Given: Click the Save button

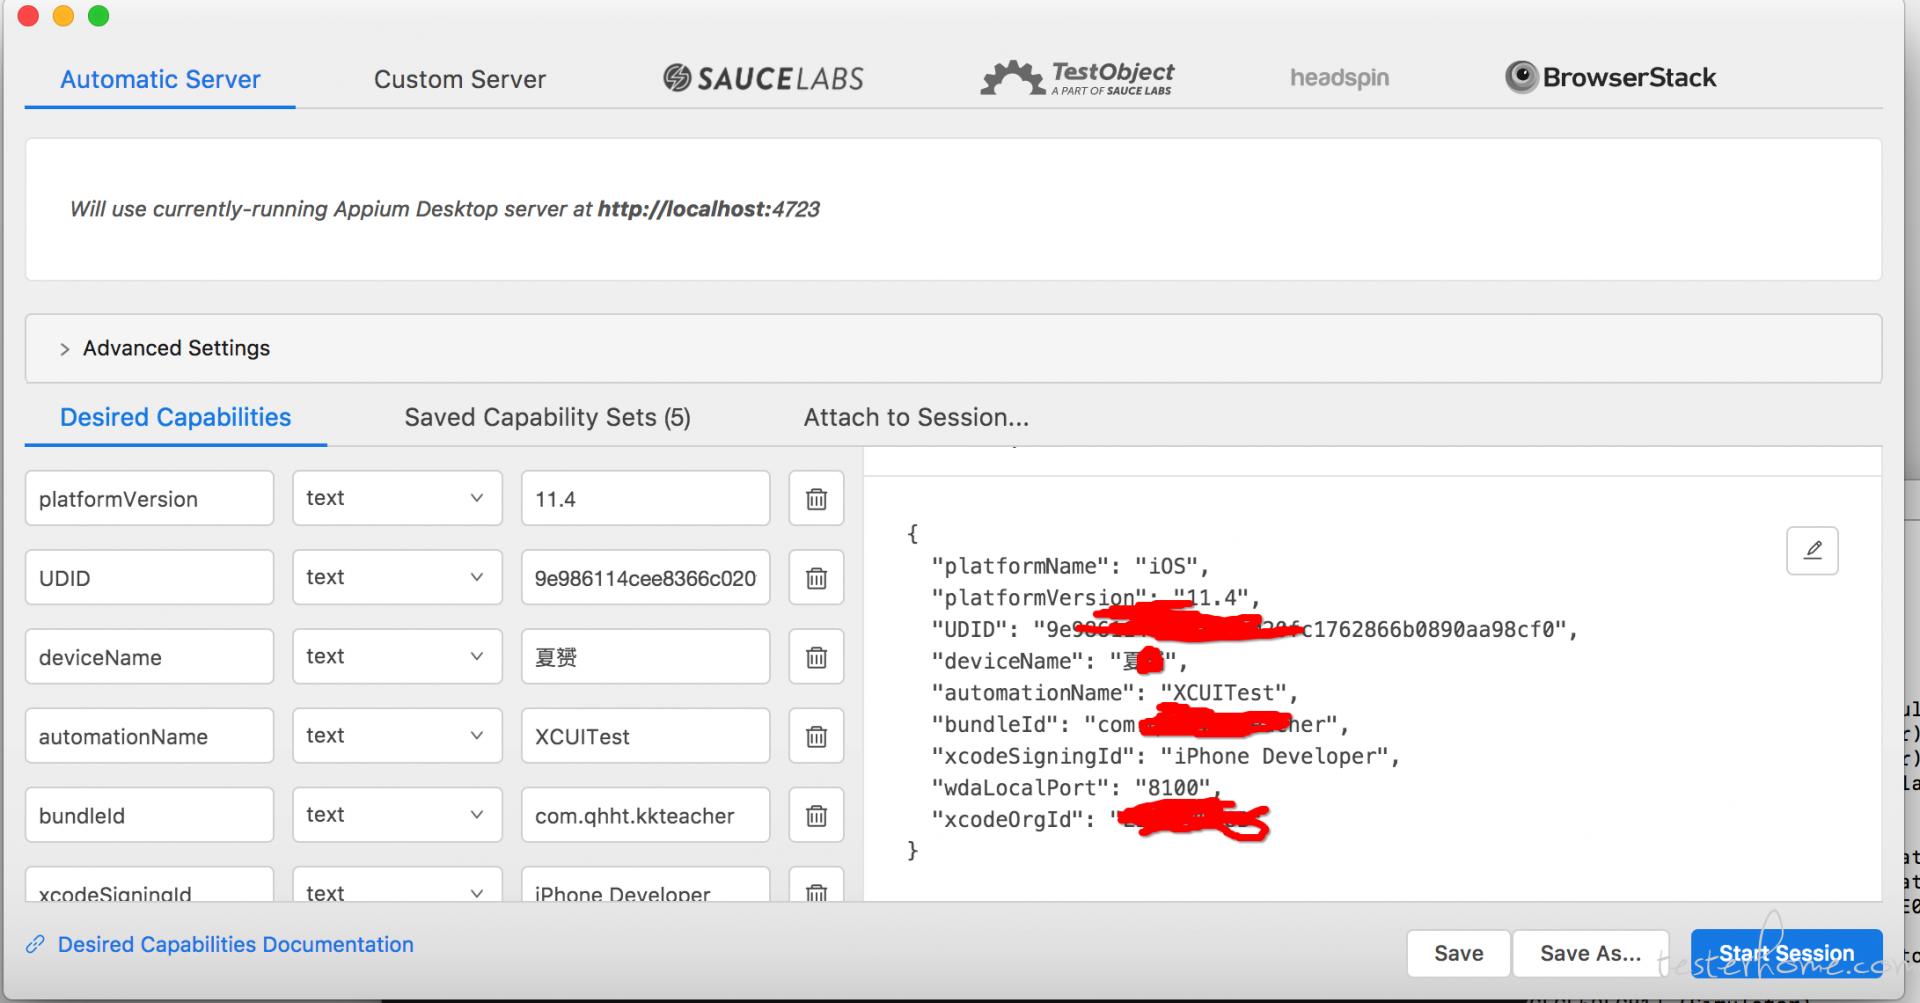Looking at the screenshot, I should [1458, 953].
